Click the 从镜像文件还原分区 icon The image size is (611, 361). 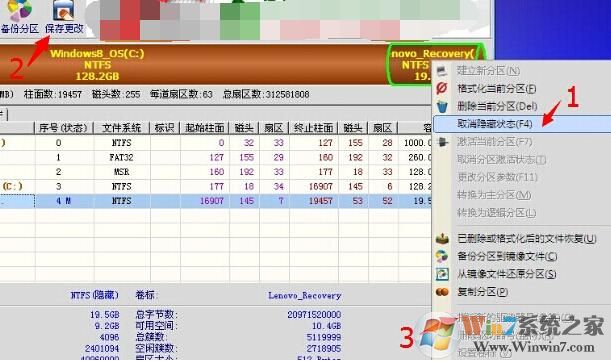[442, 274]
